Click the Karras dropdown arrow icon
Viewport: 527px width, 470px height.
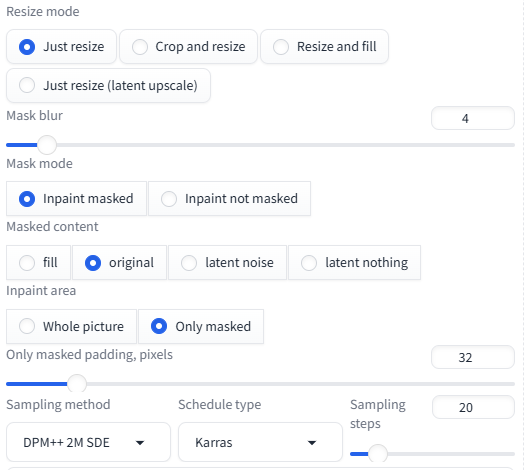pyautogui.click(x=312, y=443)
